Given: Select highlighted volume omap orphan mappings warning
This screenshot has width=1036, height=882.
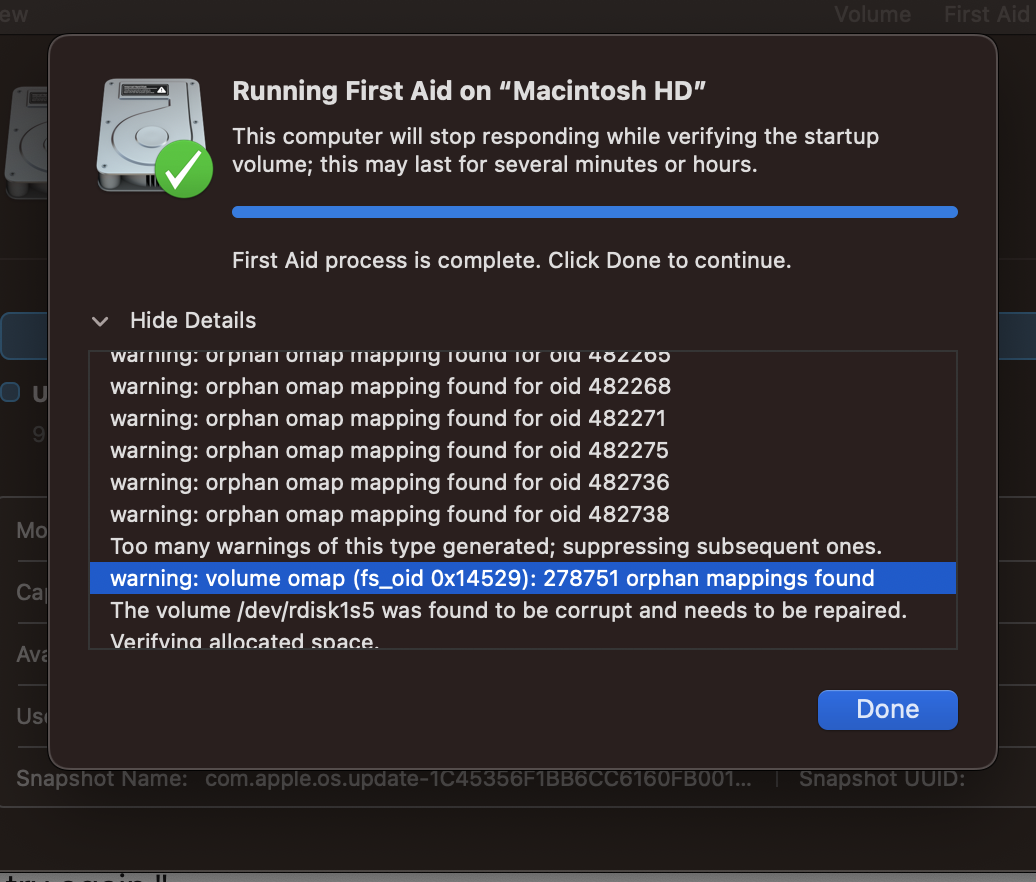Looking at the screenshot, I should point(492,578).
